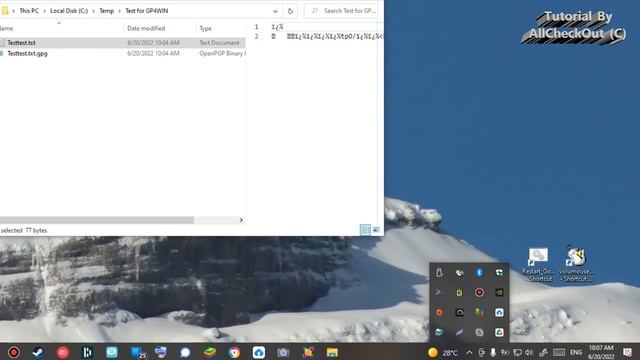Switch to the large icons view button
640x360 pixels.
point(376,230)
